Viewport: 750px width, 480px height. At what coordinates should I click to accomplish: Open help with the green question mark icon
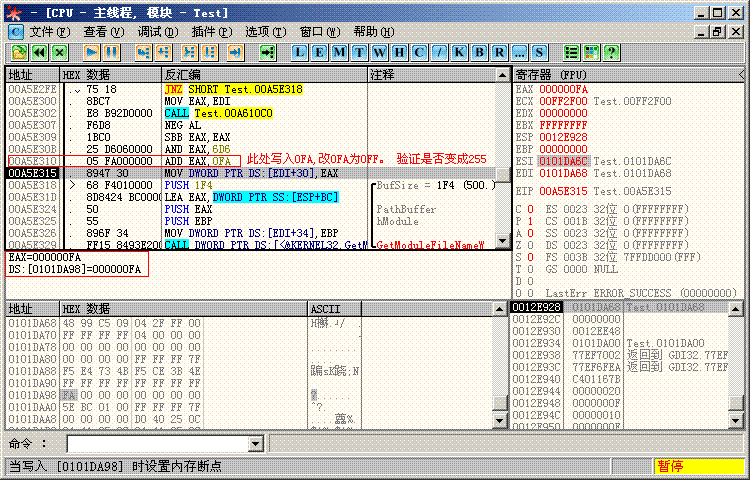[611, 52]
